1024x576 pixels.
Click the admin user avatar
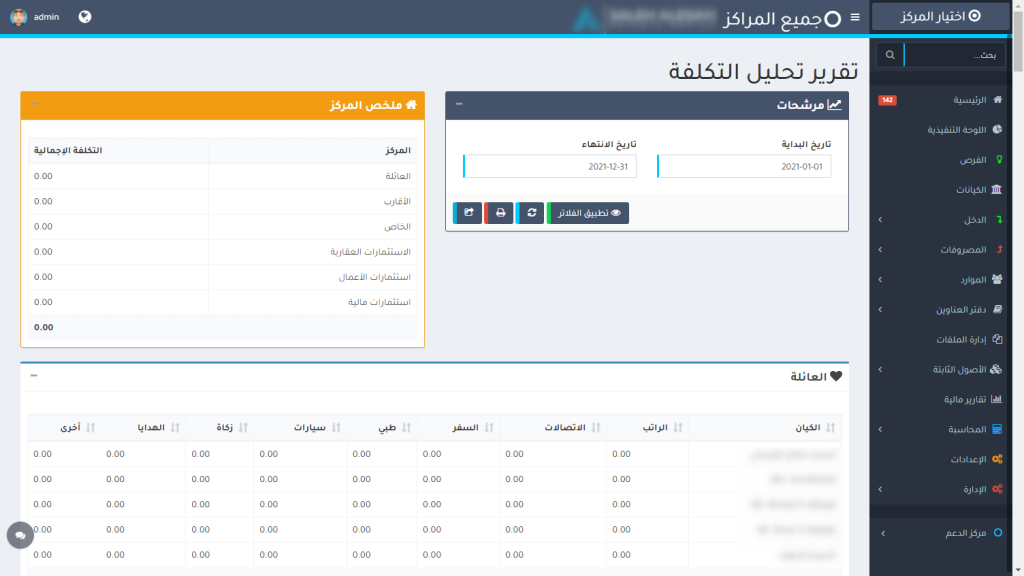19,17
